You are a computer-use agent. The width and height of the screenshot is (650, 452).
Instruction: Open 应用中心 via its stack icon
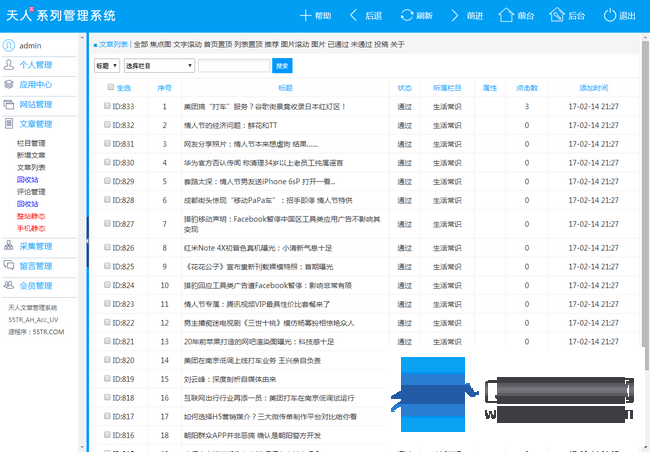pyautogui.click(x=9, y=84)
